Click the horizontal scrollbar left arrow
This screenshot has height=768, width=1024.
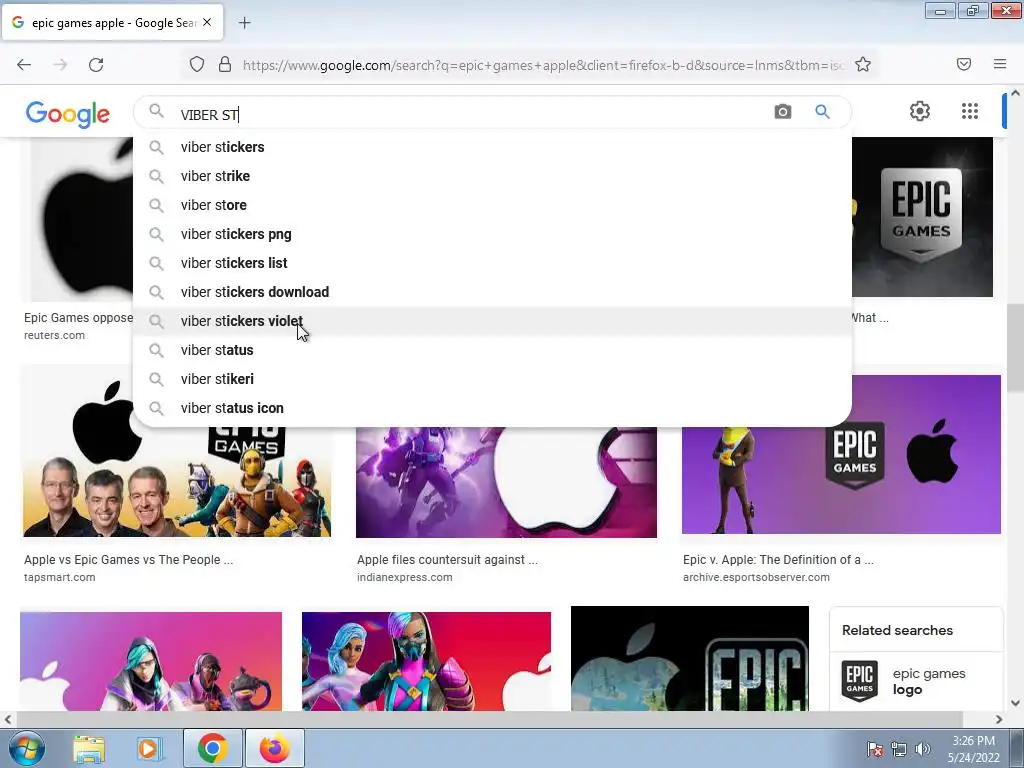[7, 719]
